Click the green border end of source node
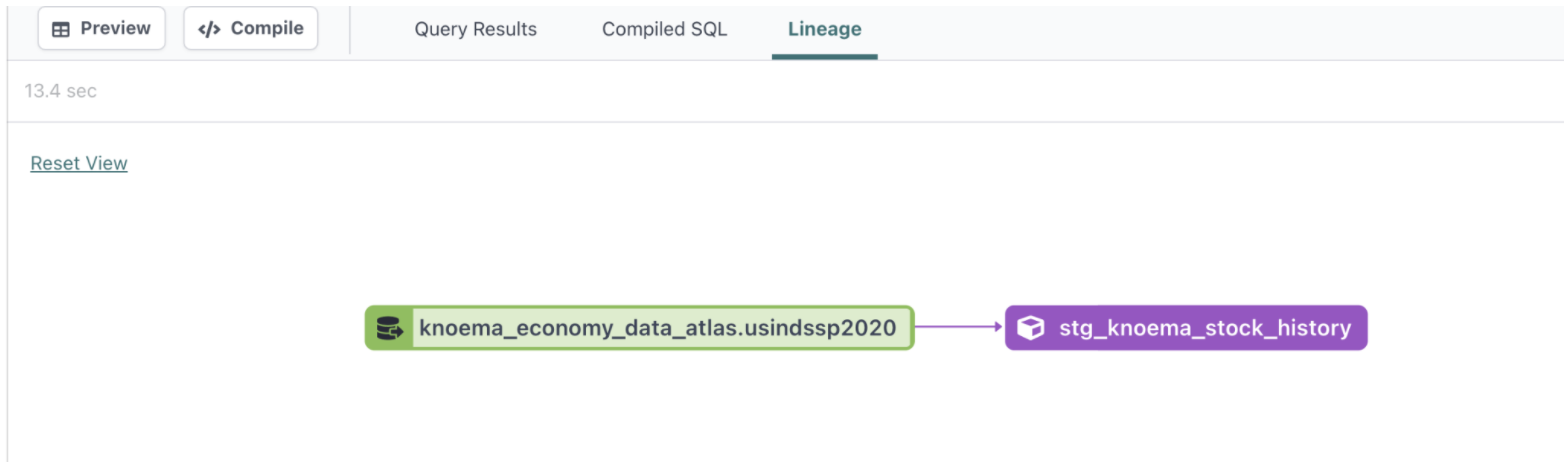The height and width of the screenshot is (462, 1568). pos(911,328)
